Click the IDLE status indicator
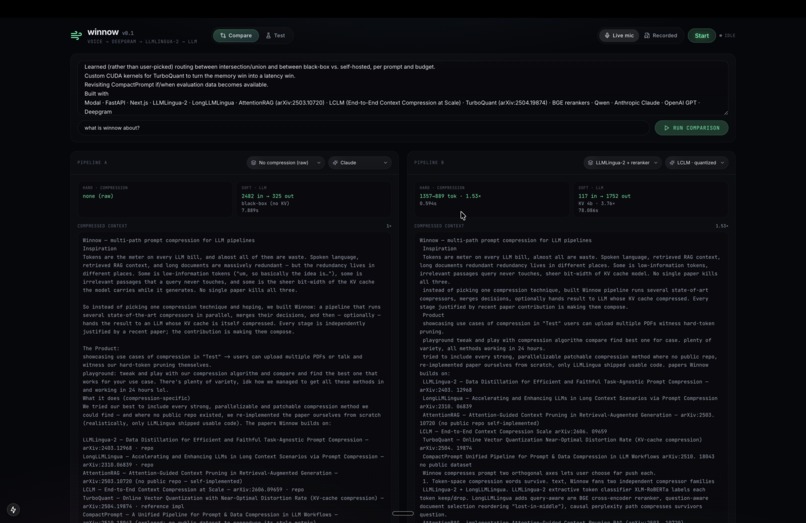 (727, 35)
